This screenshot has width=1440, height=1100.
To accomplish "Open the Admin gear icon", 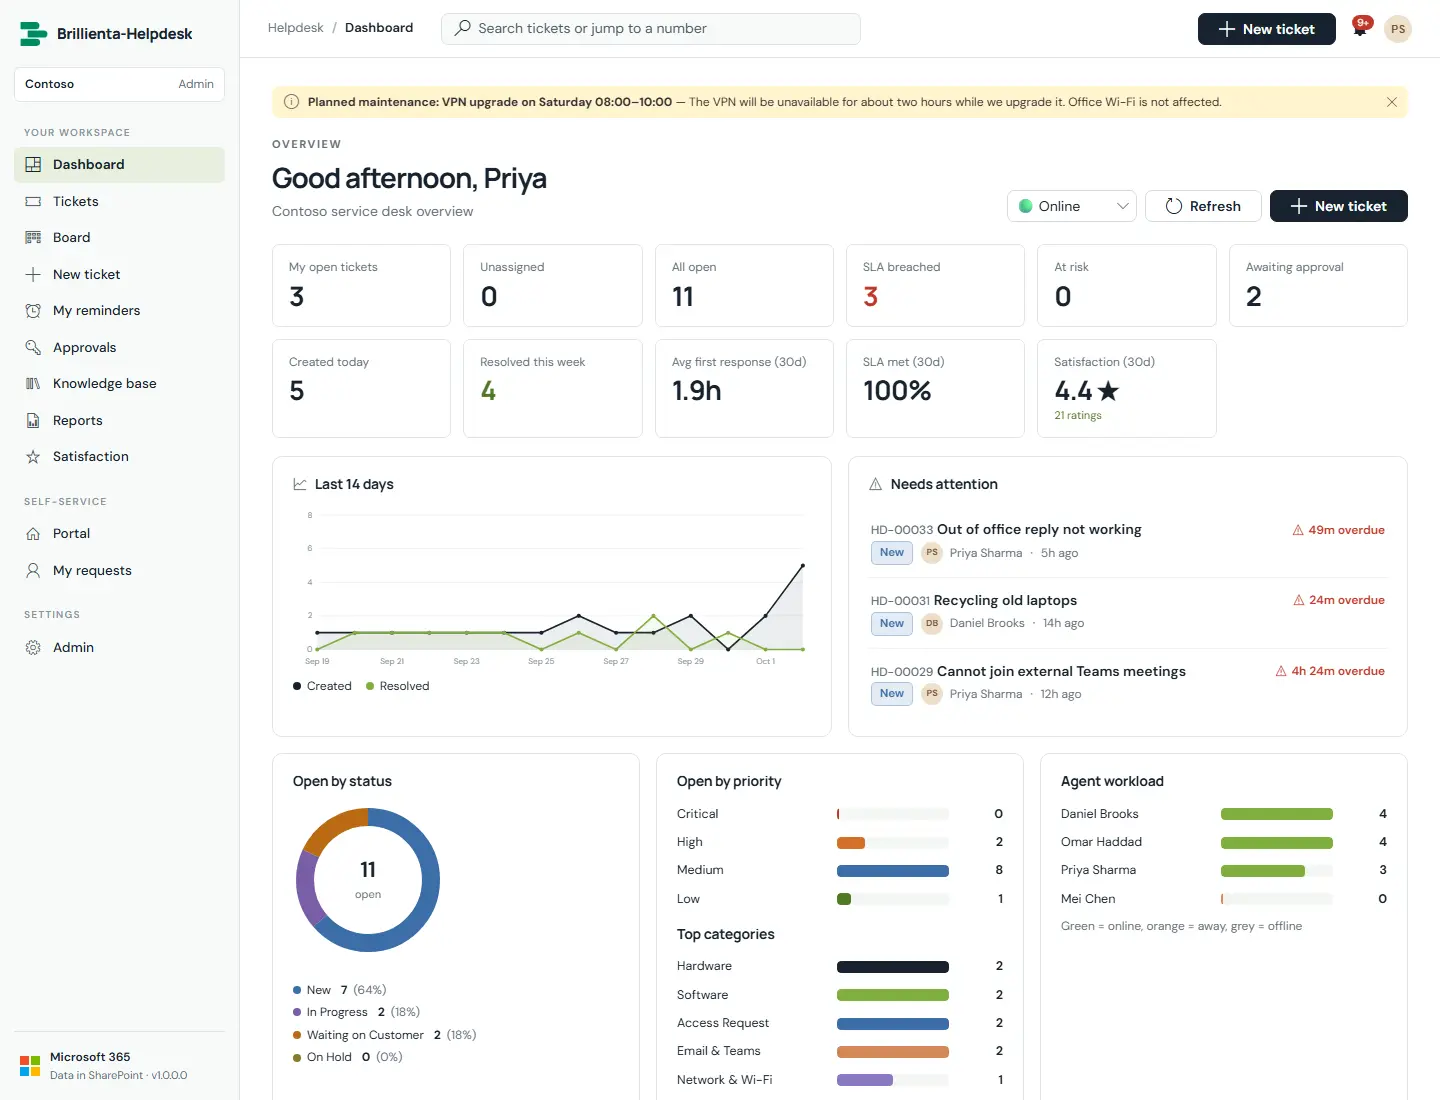I will 33,648.
